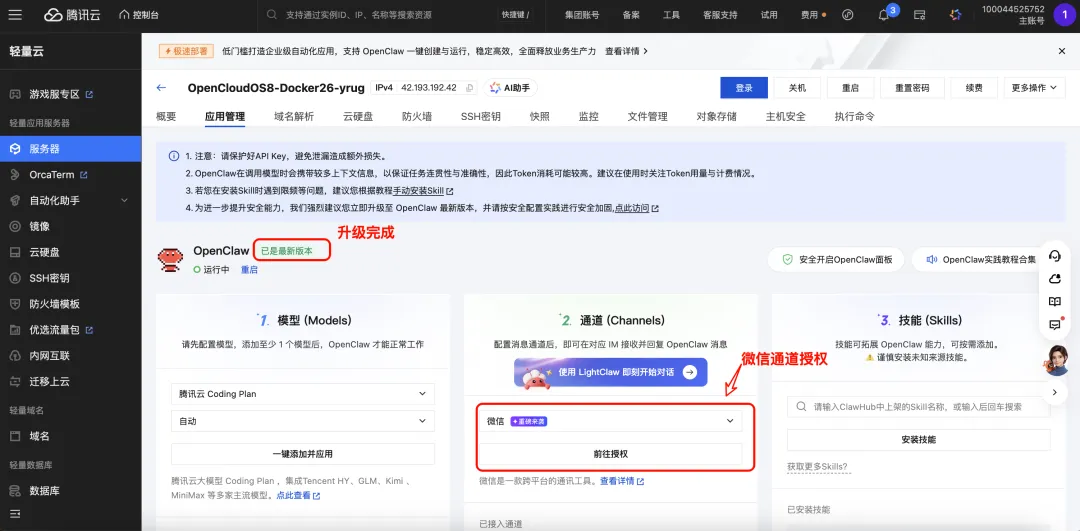Image resolution: width=1080 pixels, height=531 pixels.
Task: Click the Tencent Cloud logo
Action: point(72,14)
